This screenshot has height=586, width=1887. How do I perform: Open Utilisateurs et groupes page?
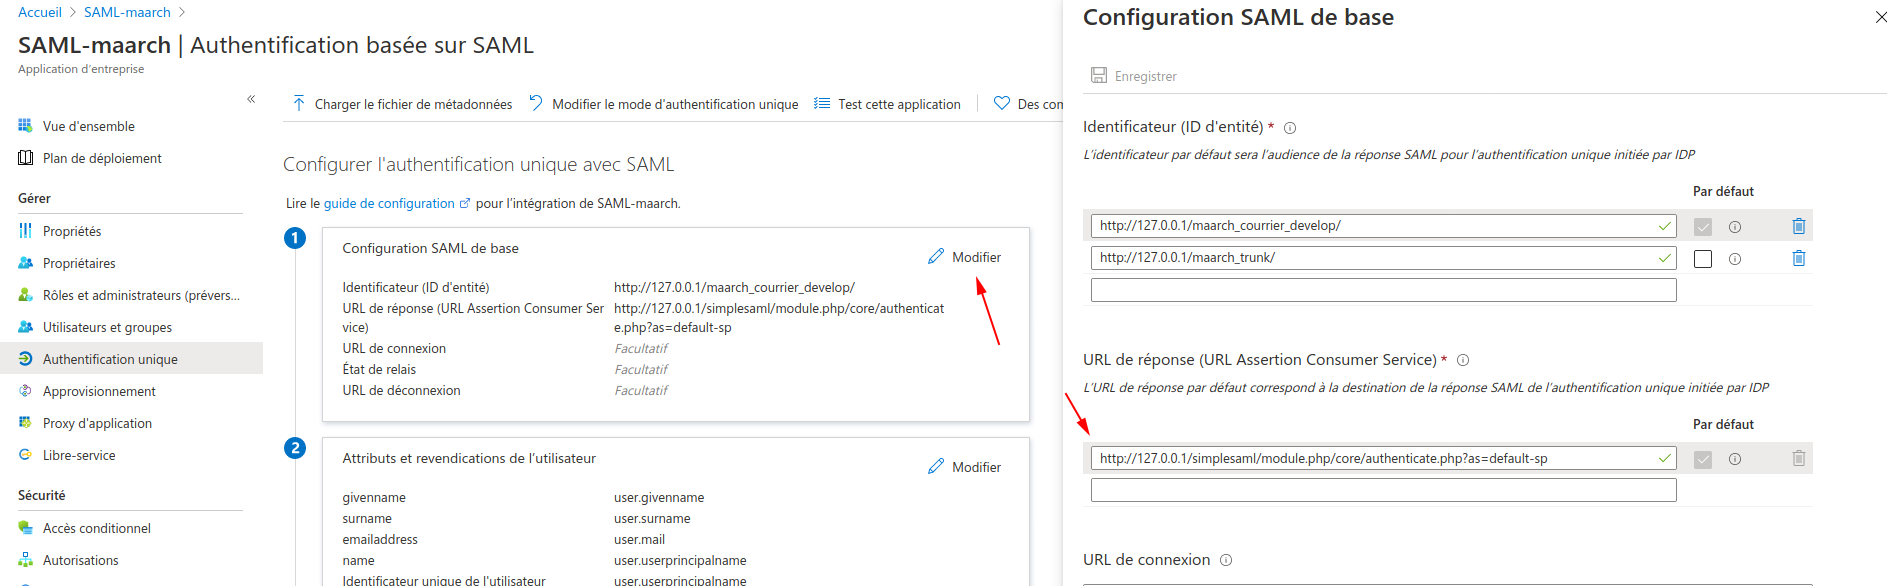click(107, 327)
